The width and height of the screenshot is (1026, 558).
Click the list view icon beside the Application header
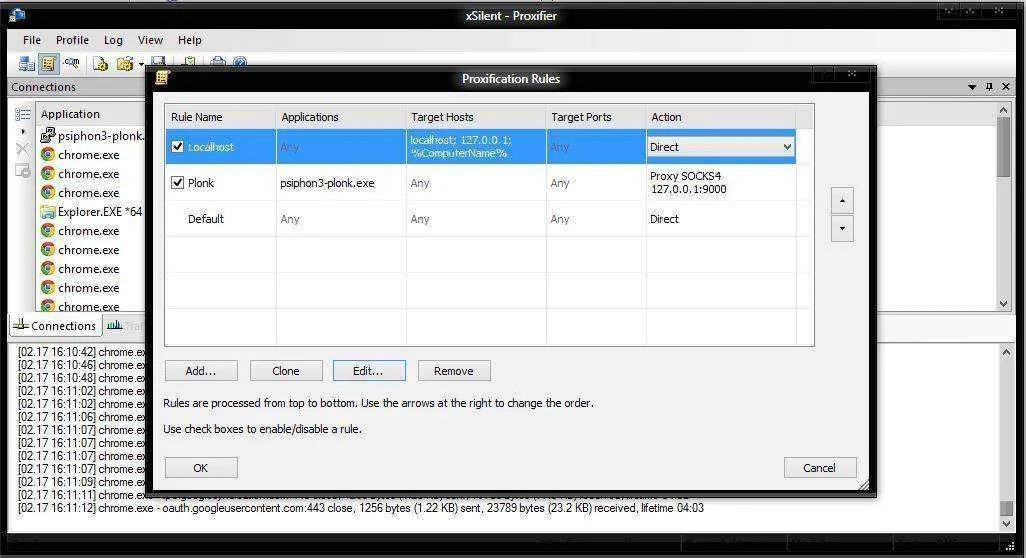[23, 114]
